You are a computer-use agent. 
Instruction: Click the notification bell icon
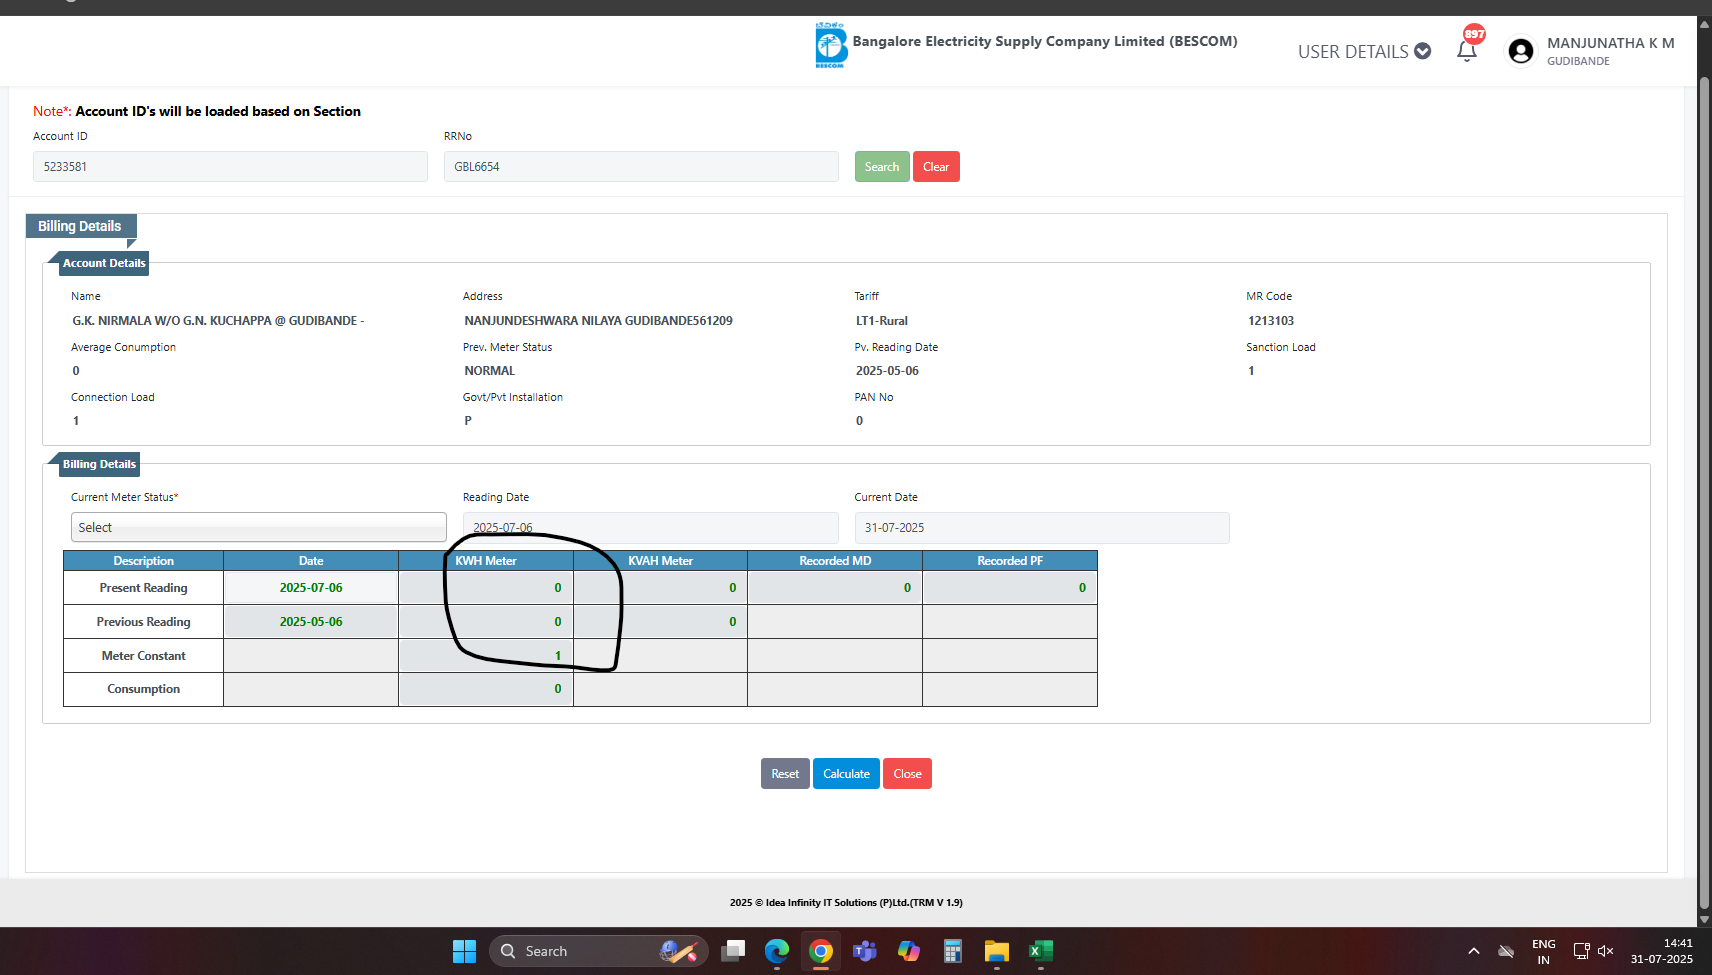coord(1466,52)
